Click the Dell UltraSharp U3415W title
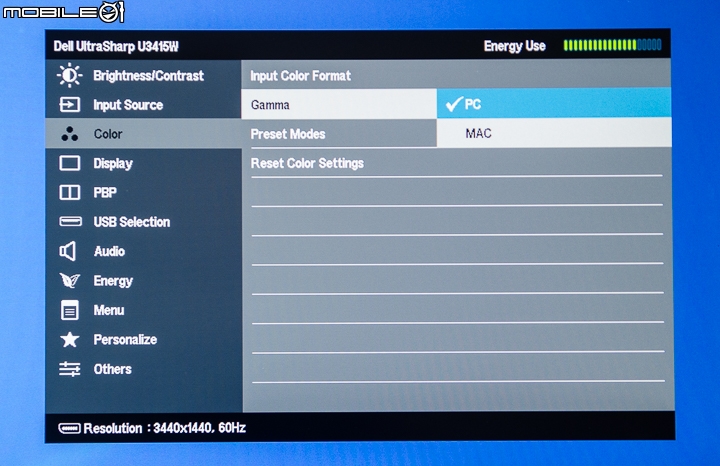Image resolution: width=720 pixels, height=466 pixels. pyautogui.click(x=116, y=46)
